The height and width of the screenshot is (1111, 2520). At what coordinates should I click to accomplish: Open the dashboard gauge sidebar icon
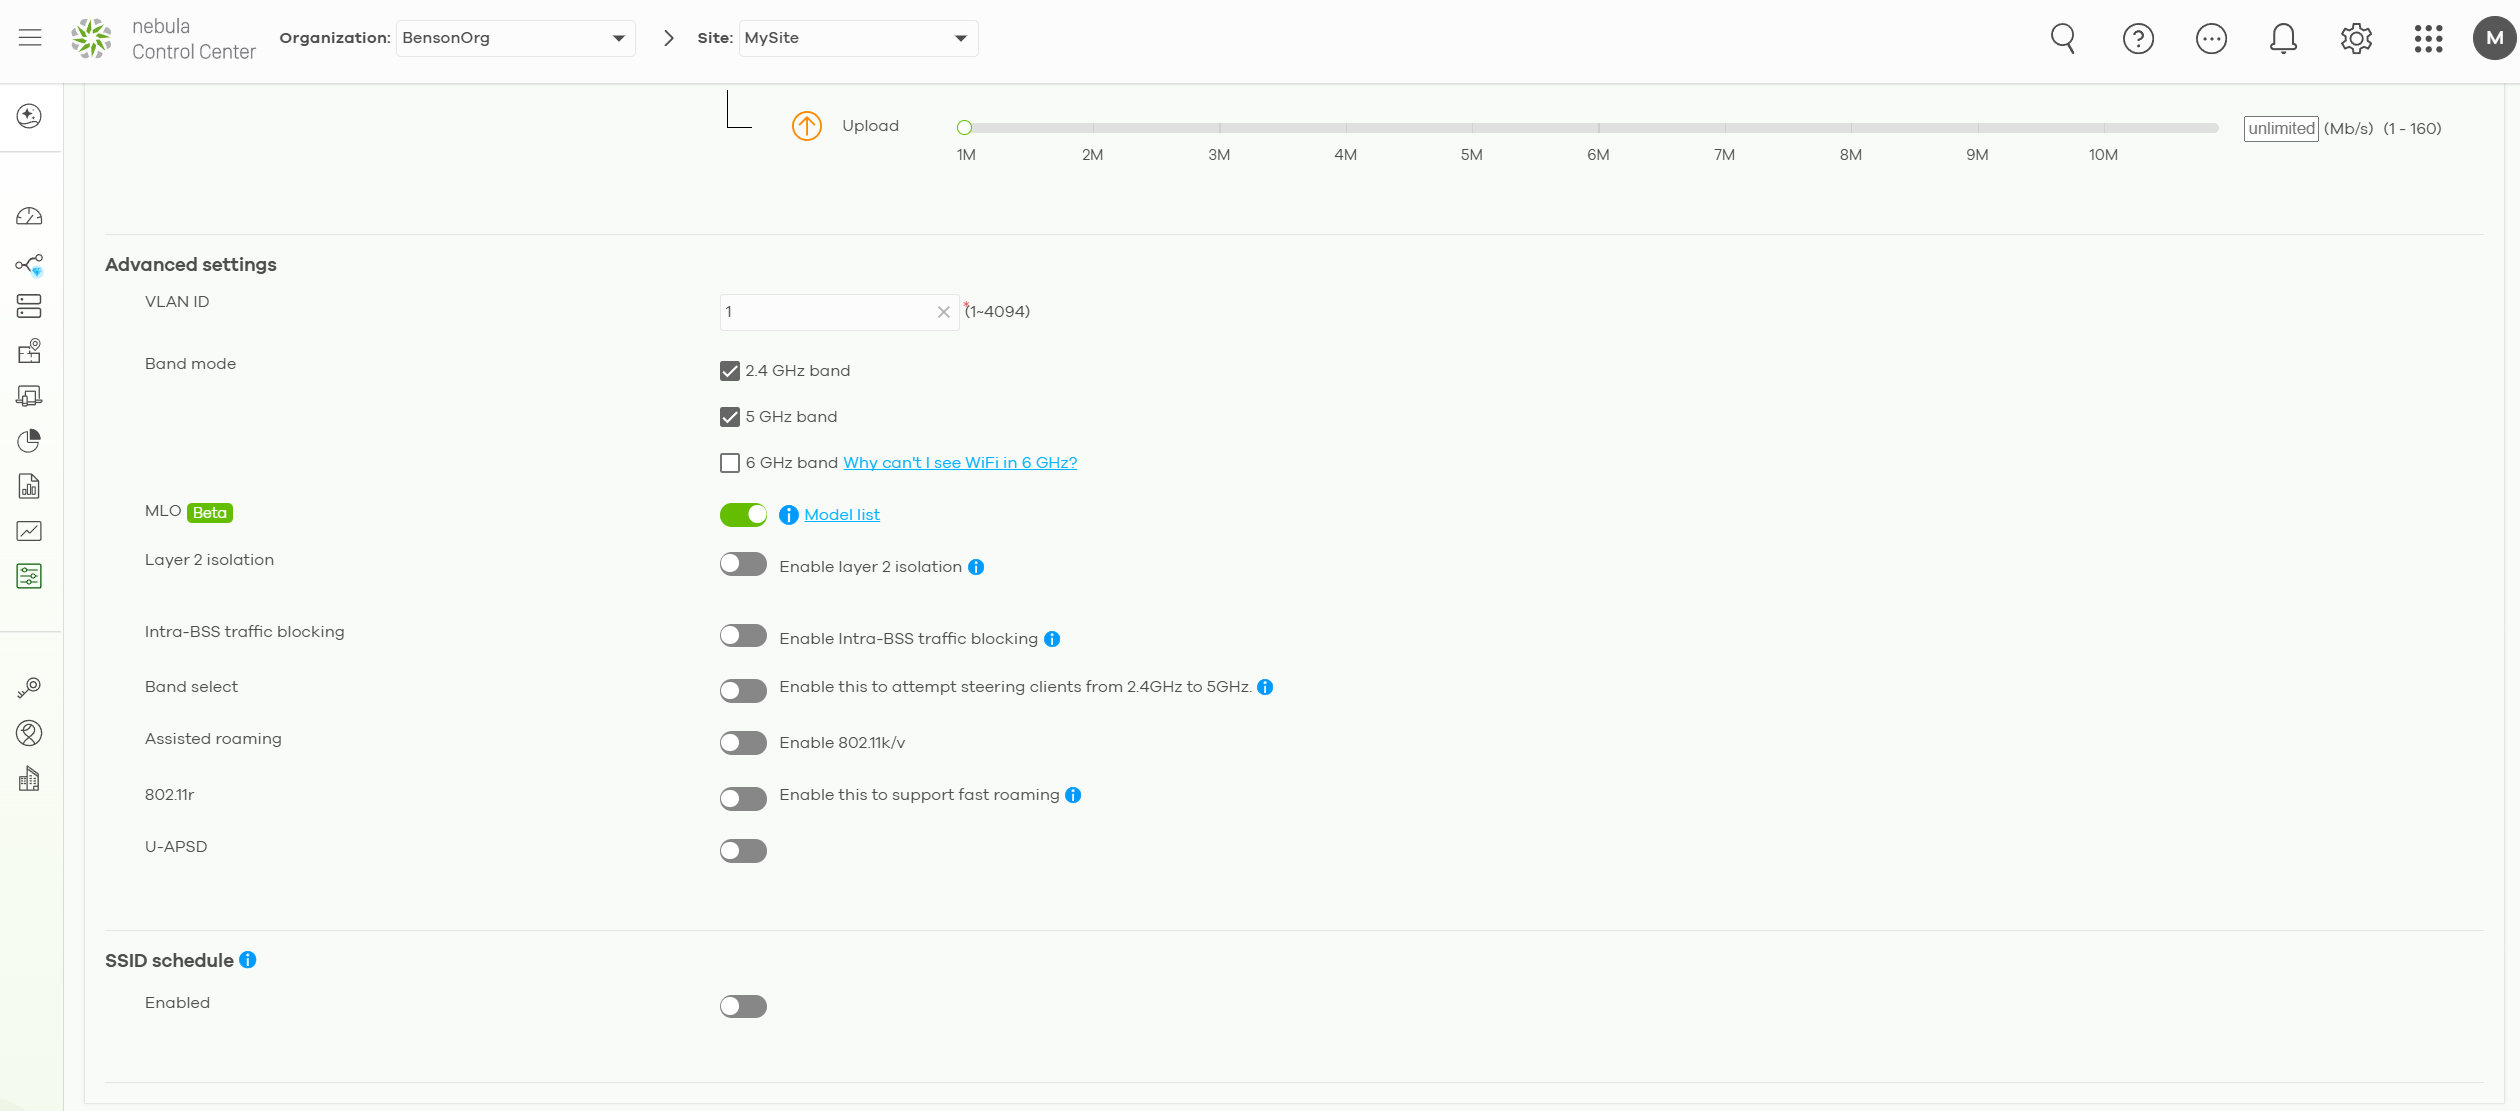pos(29,216)
